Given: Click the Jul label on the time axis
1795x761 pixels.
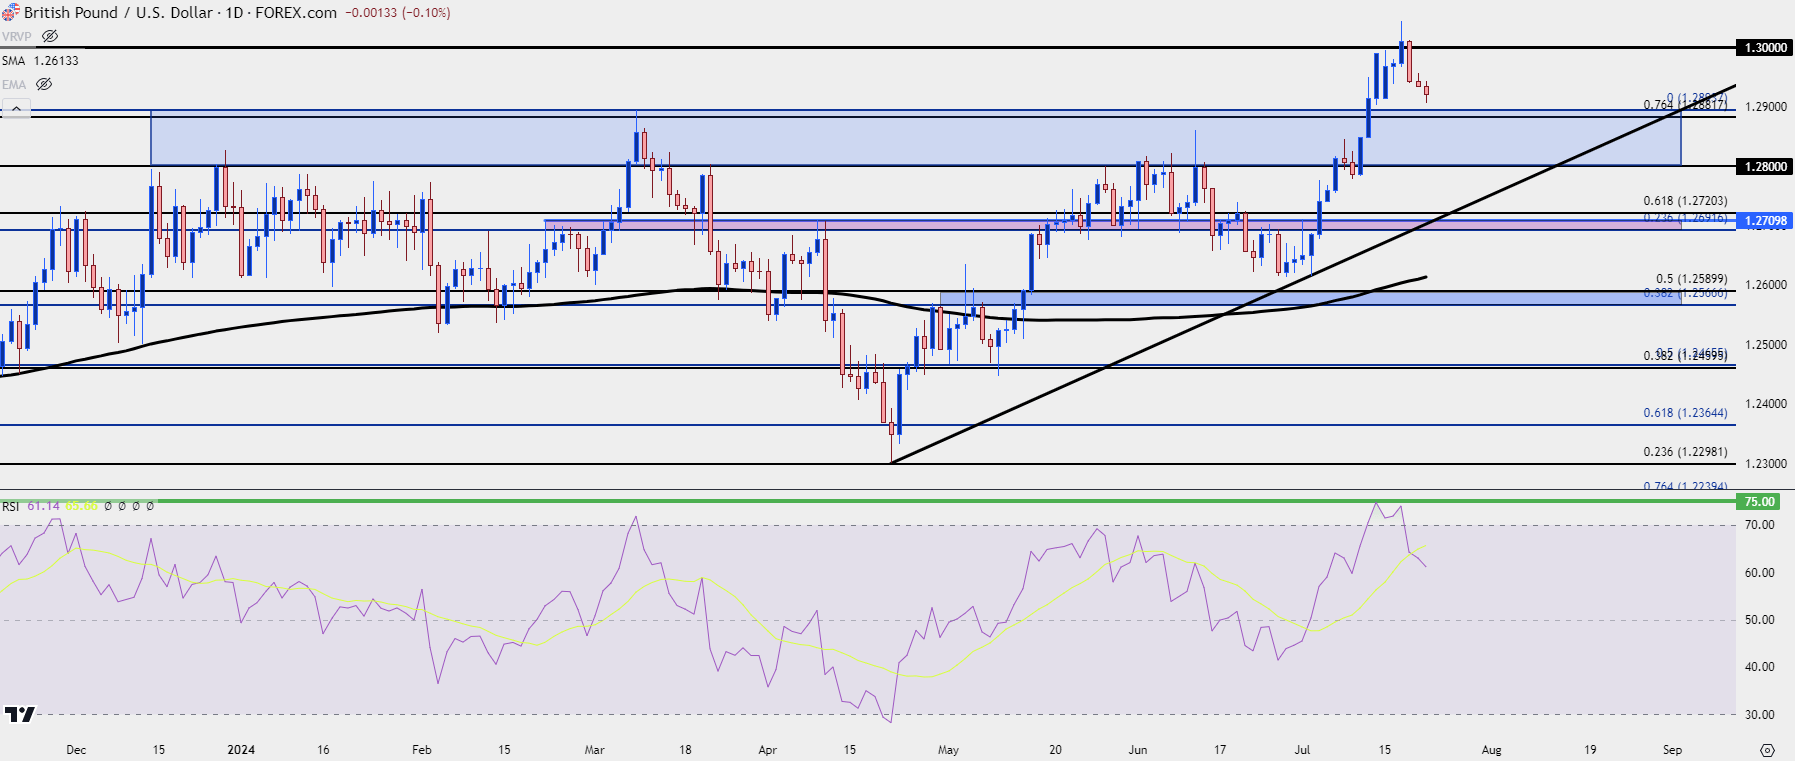Looking at the screenshot, I should point(1302,749).
